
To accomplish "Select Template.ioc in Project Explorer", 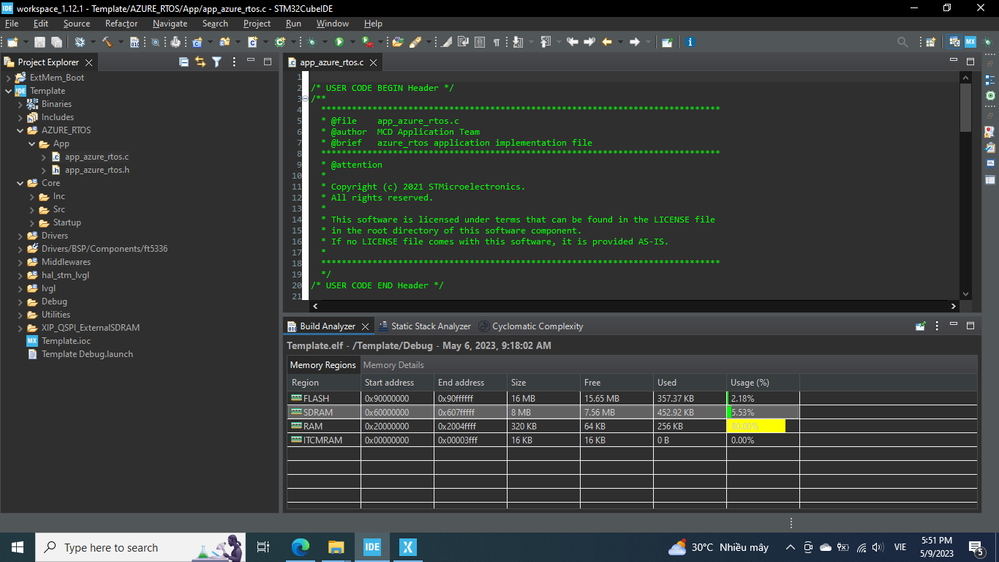I will 66,341.
